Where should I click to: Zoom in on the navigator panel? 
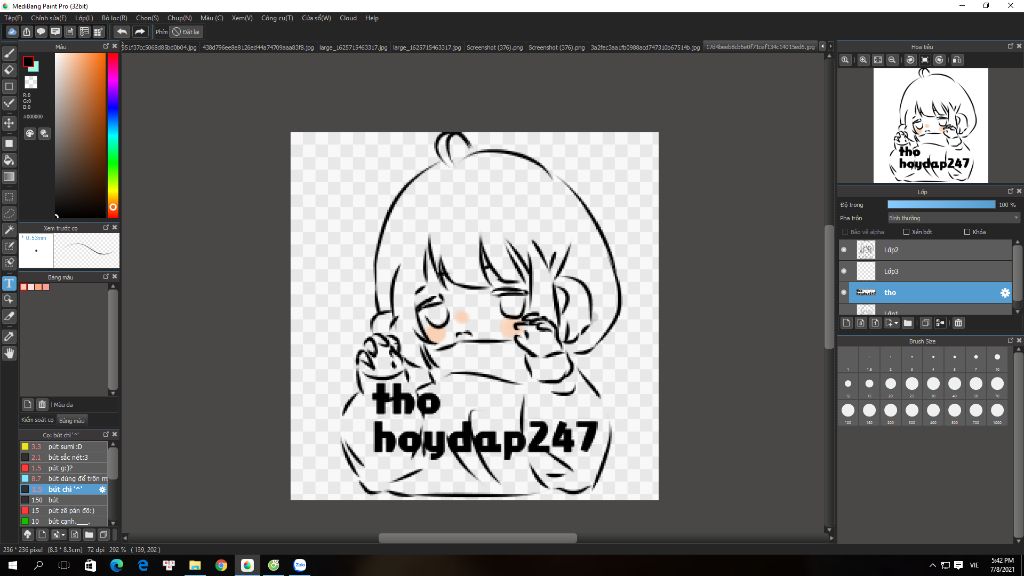pos(863,59)
